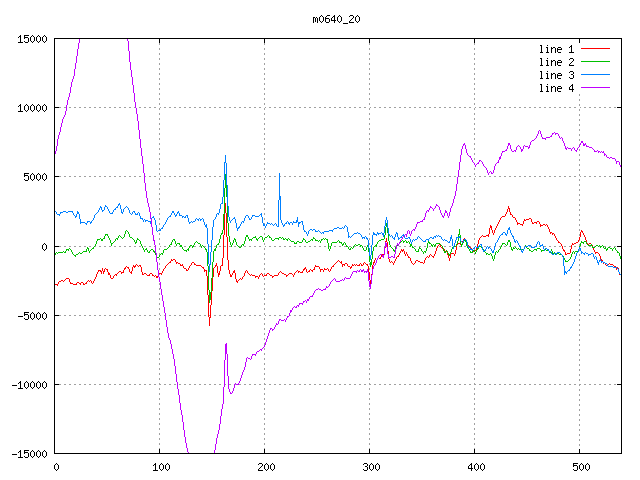Click the x-axis label 0 at origin
The width and height of the screenshot is (640, 480).
pos(56,467)
